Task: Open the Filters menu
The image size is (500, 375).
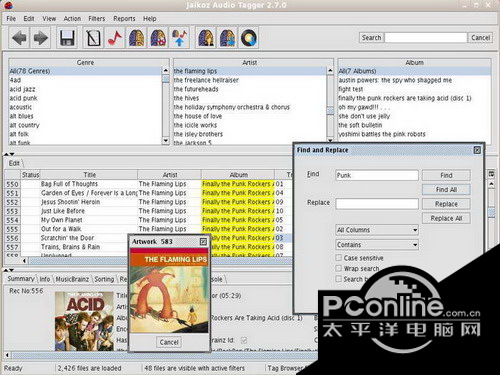Action: 97,19
